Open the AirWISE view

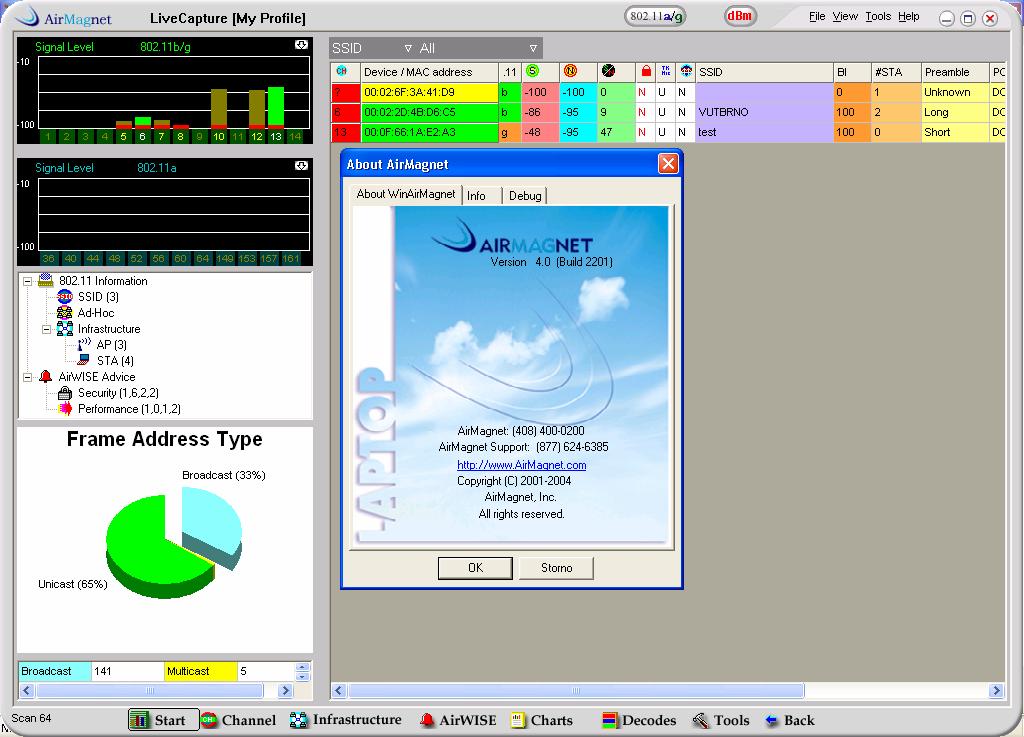coord(458,720)
